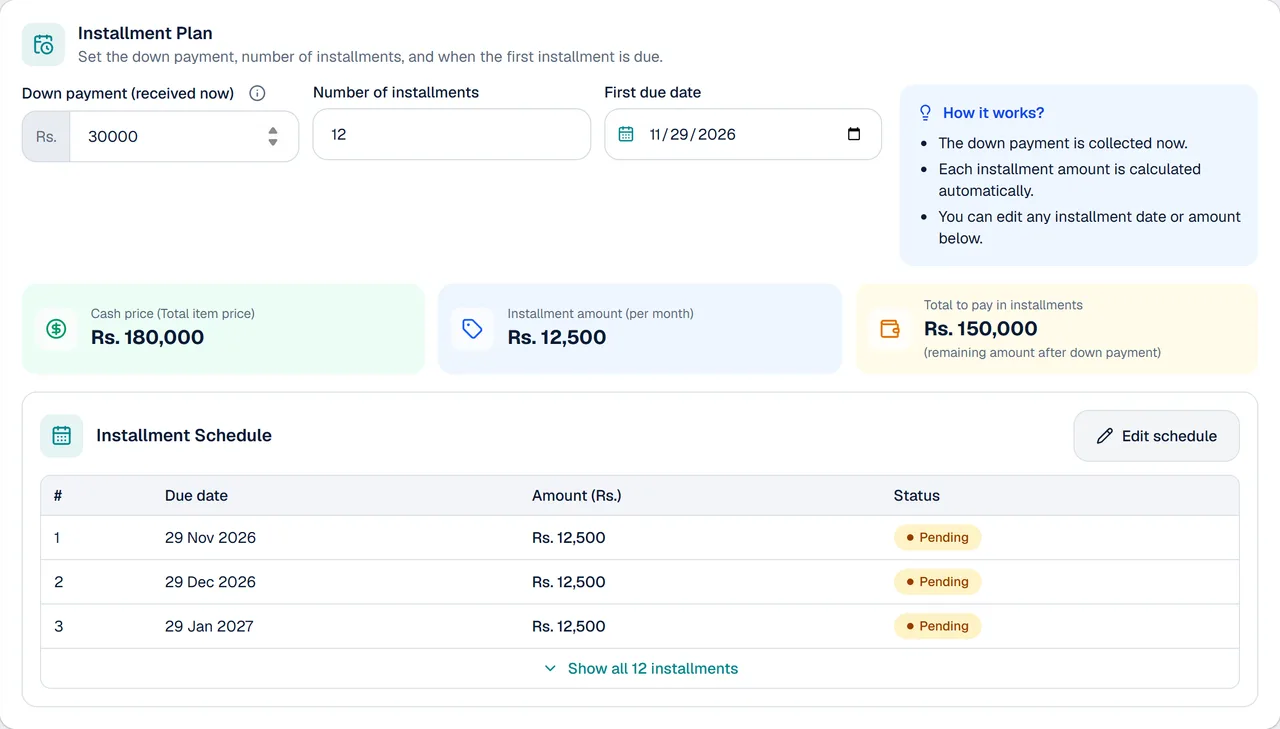Click the How it works? heading link
Screen dimensions: 1280x729
993,113
